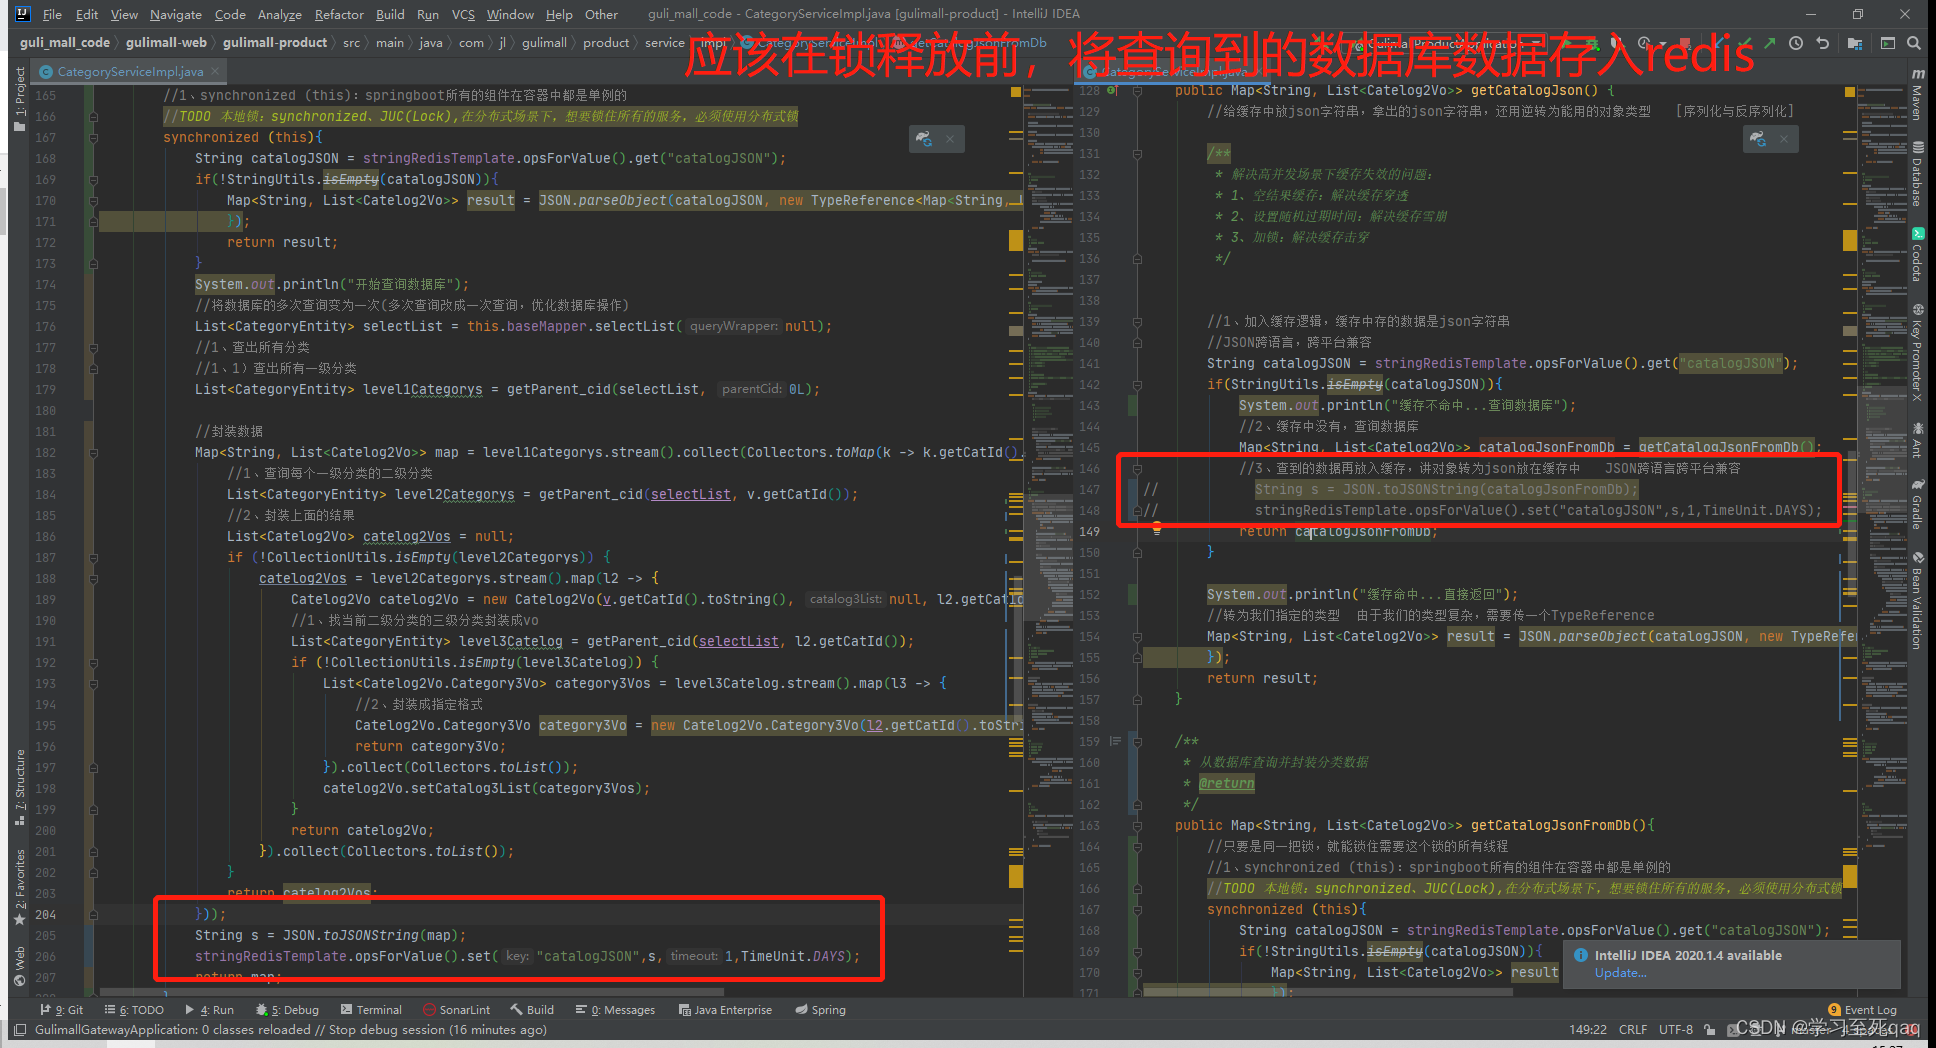The image size is (1936, 1048).
Task: Click gulimall-product breadcrumb
Action: coord(275,43)
